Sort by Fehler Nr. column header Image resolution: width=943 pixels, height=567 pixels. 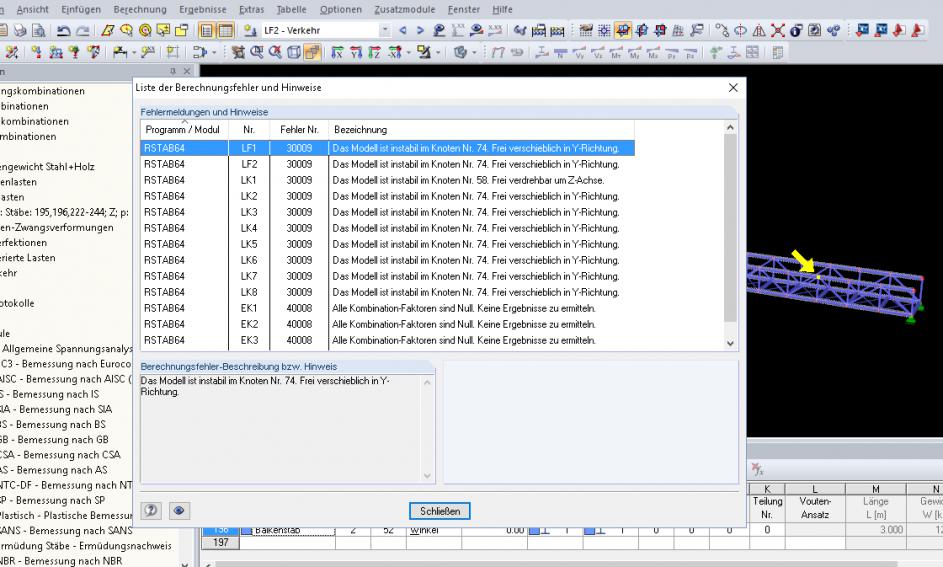(x=299, y=129)
